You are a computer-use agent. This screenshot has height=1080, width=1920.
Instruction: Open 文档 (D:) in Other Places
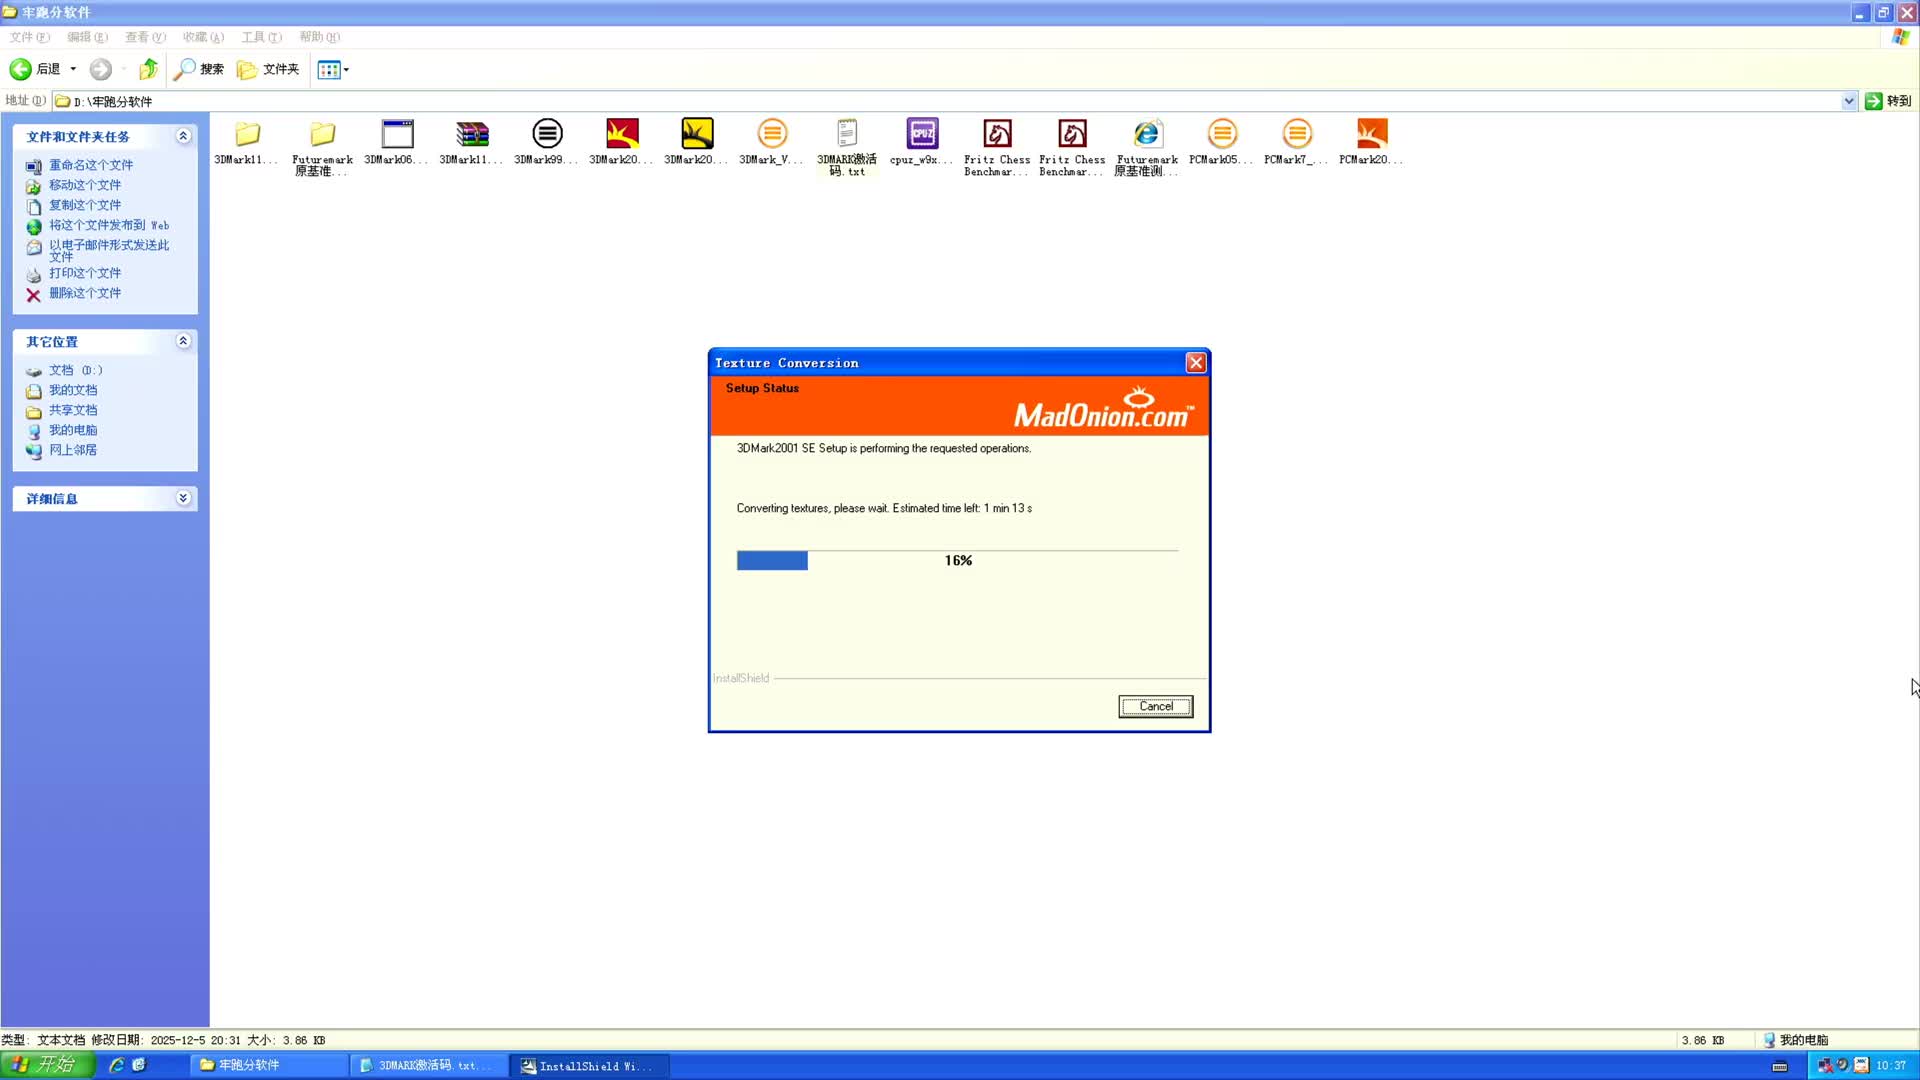[76, 370]
